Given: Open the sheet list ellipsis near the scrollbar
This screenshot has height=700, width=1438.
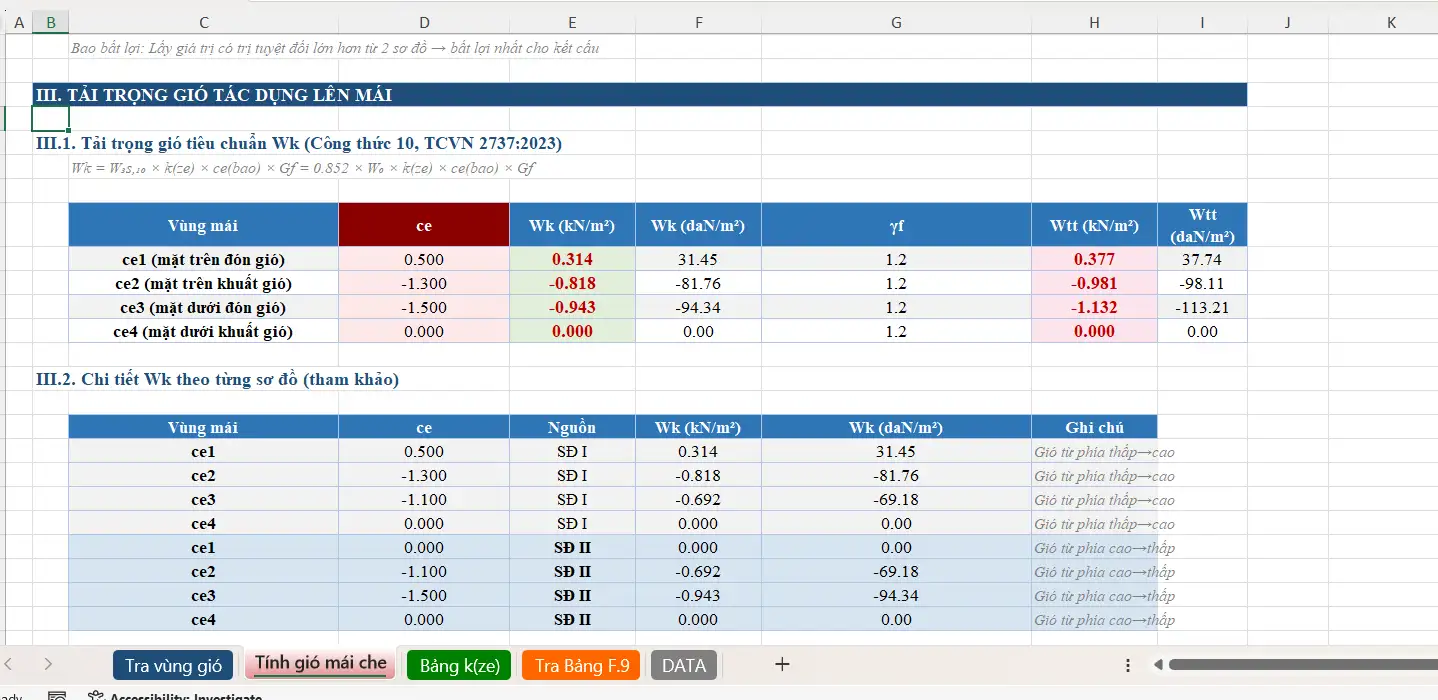Looking at the screenshot, I should coord(1127,664).
